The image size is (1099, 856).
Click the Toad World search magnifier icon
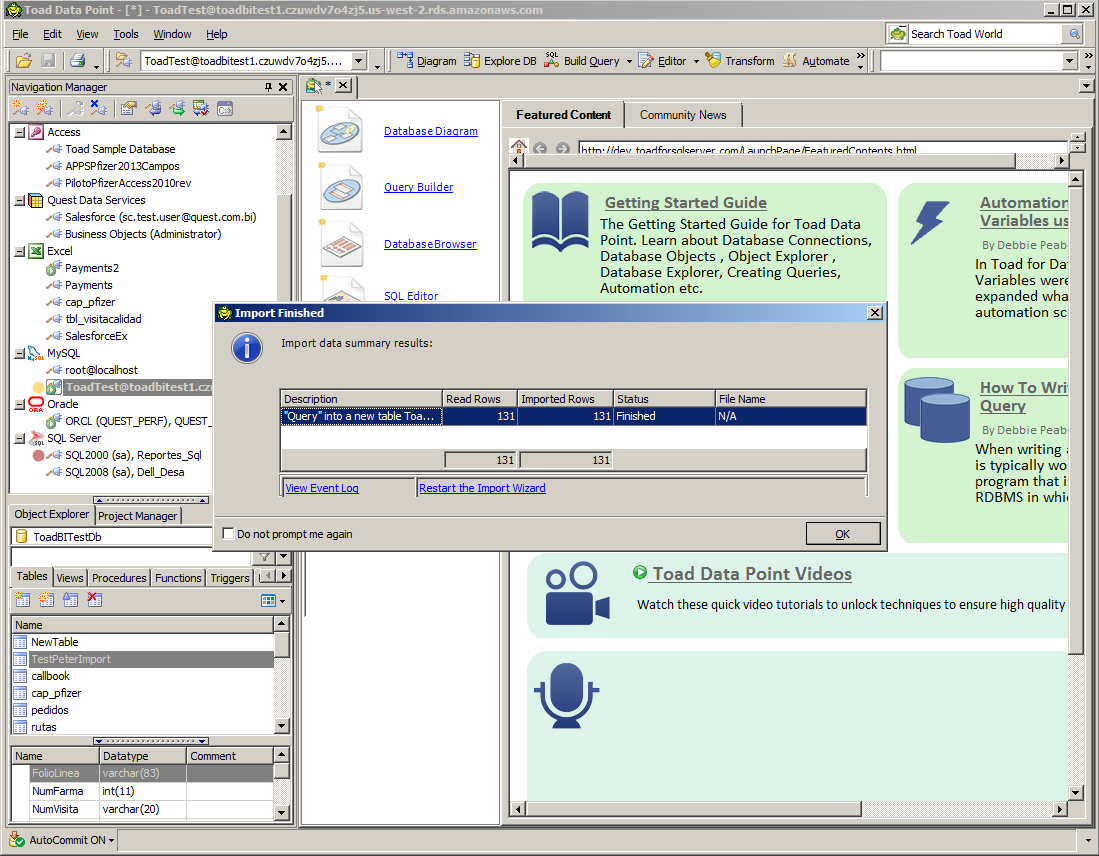1074,34
